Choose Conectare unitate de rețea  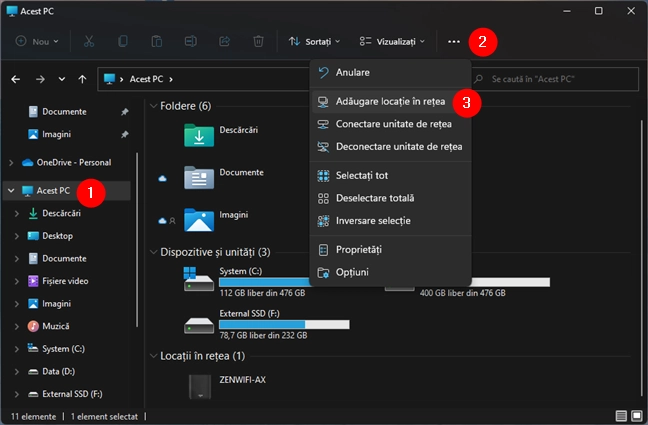coord(391,124)
